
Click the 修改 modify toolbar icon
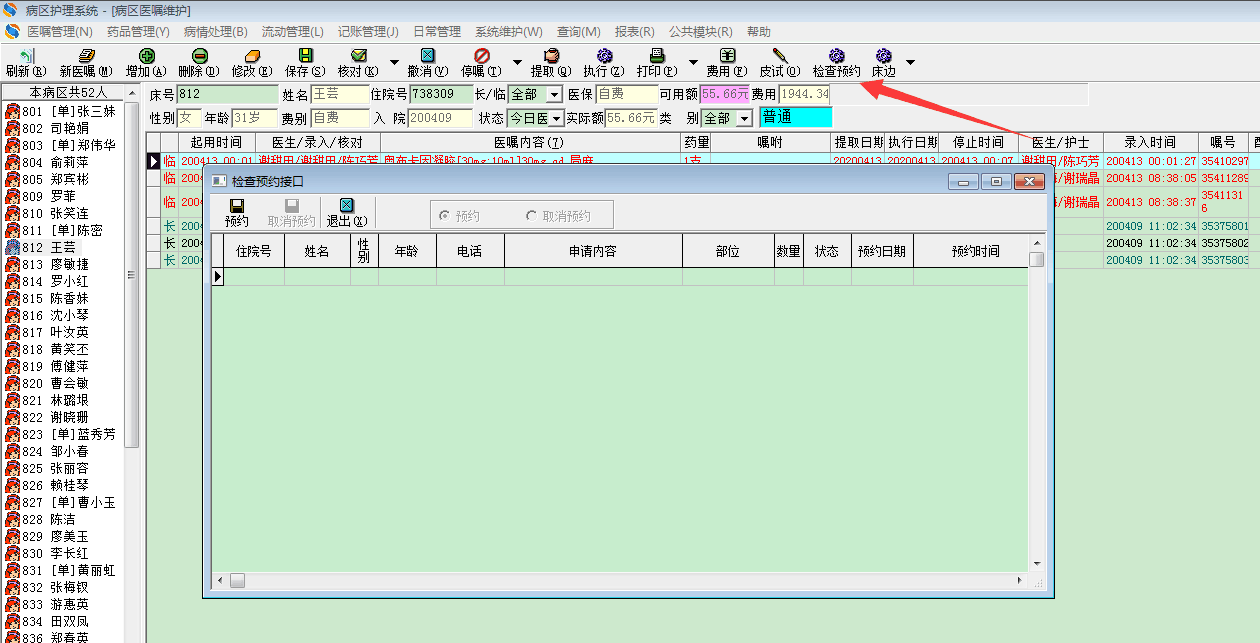(252, 56)
